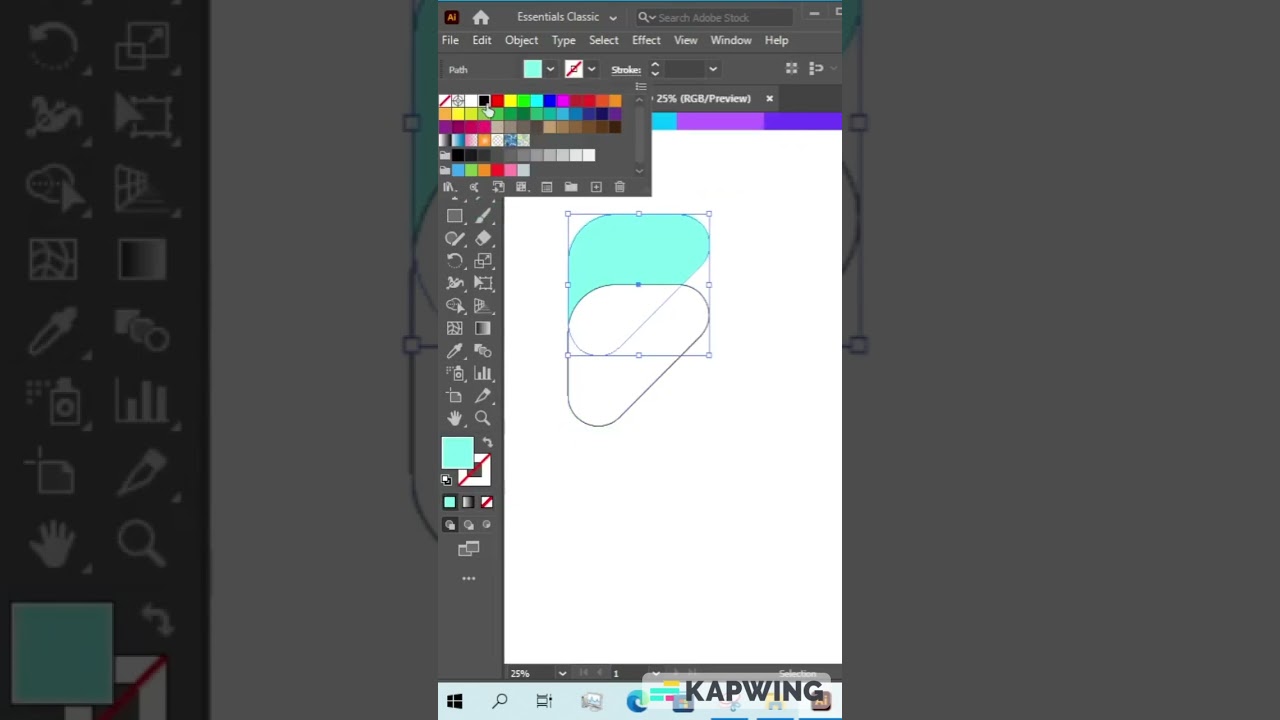This screenshot has height=720, width=1280.
Task: Open the Swatches panel list menu
Action: (641, 87)
